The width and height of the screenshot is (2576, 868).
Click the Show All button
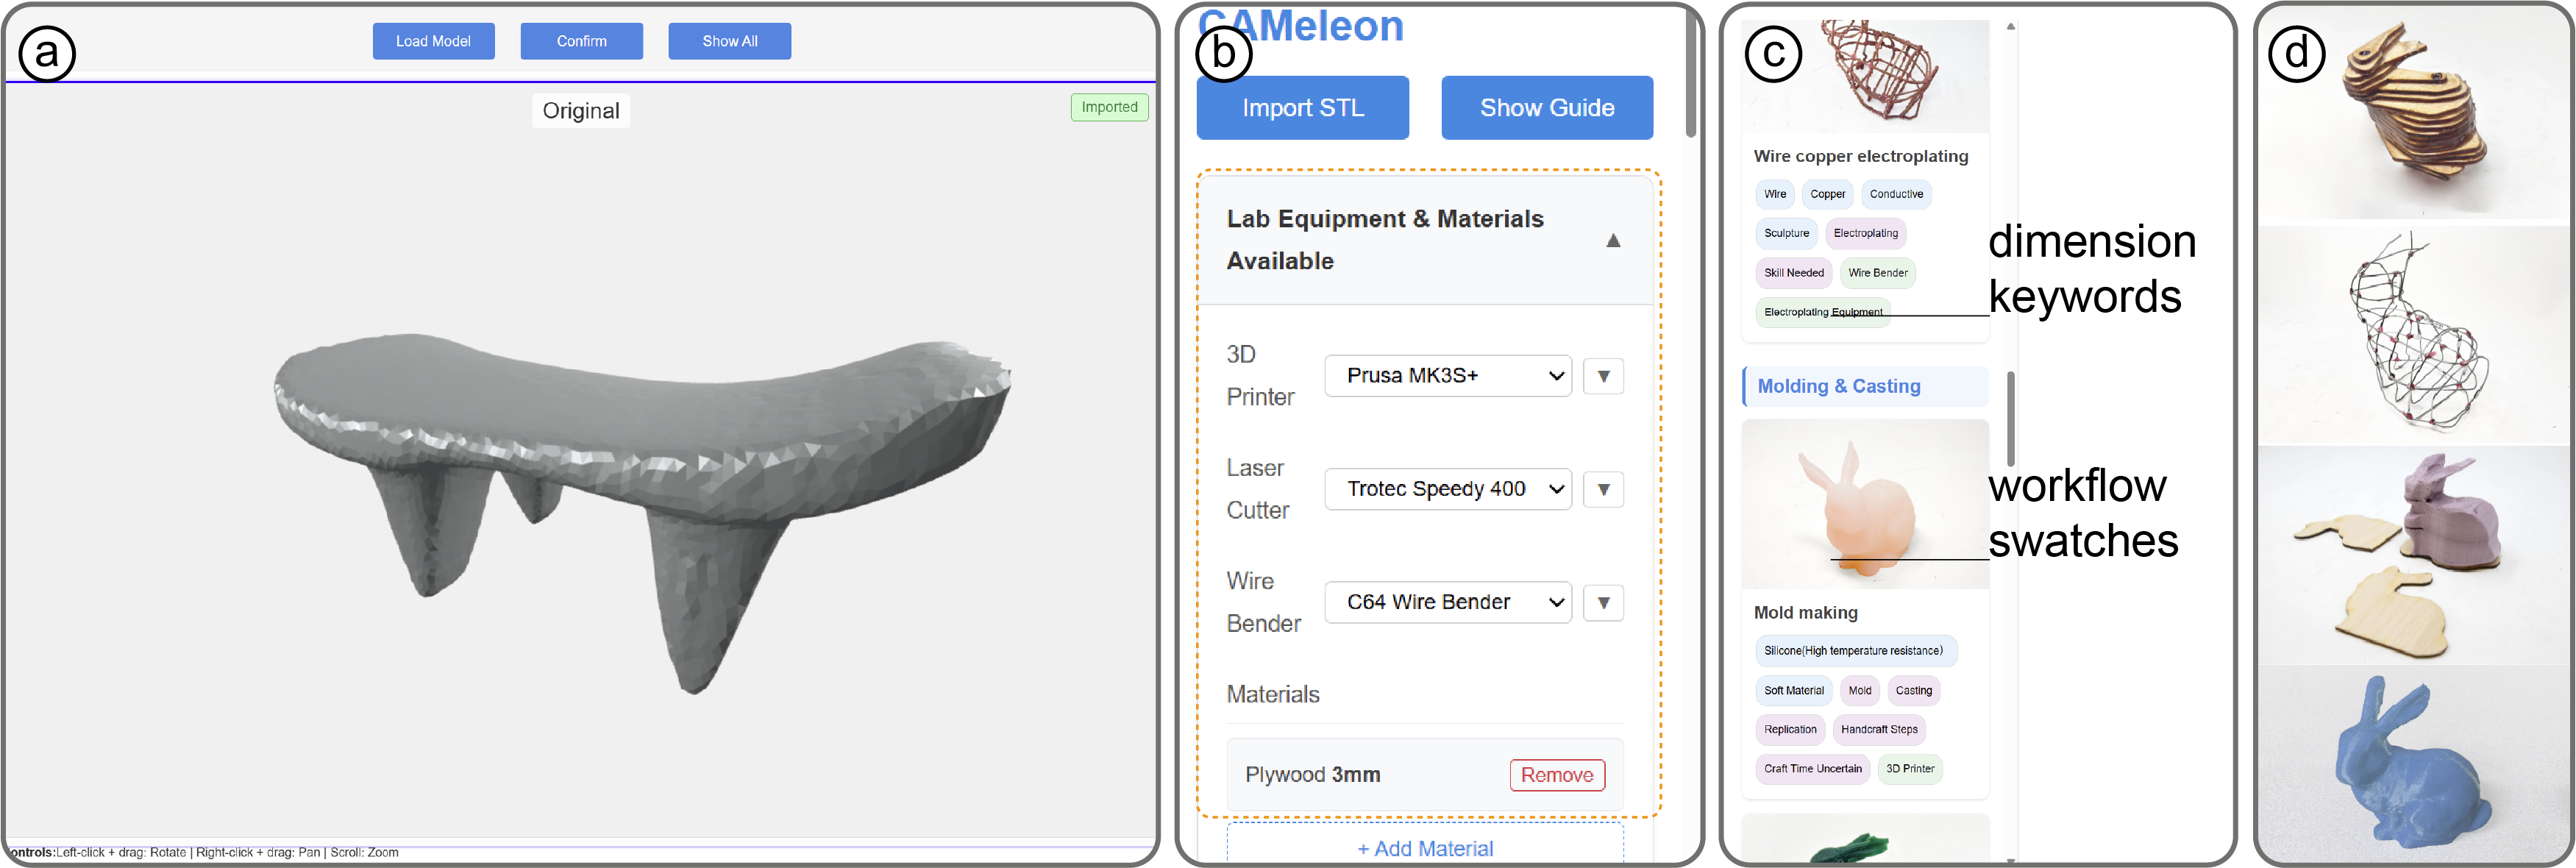729,41
